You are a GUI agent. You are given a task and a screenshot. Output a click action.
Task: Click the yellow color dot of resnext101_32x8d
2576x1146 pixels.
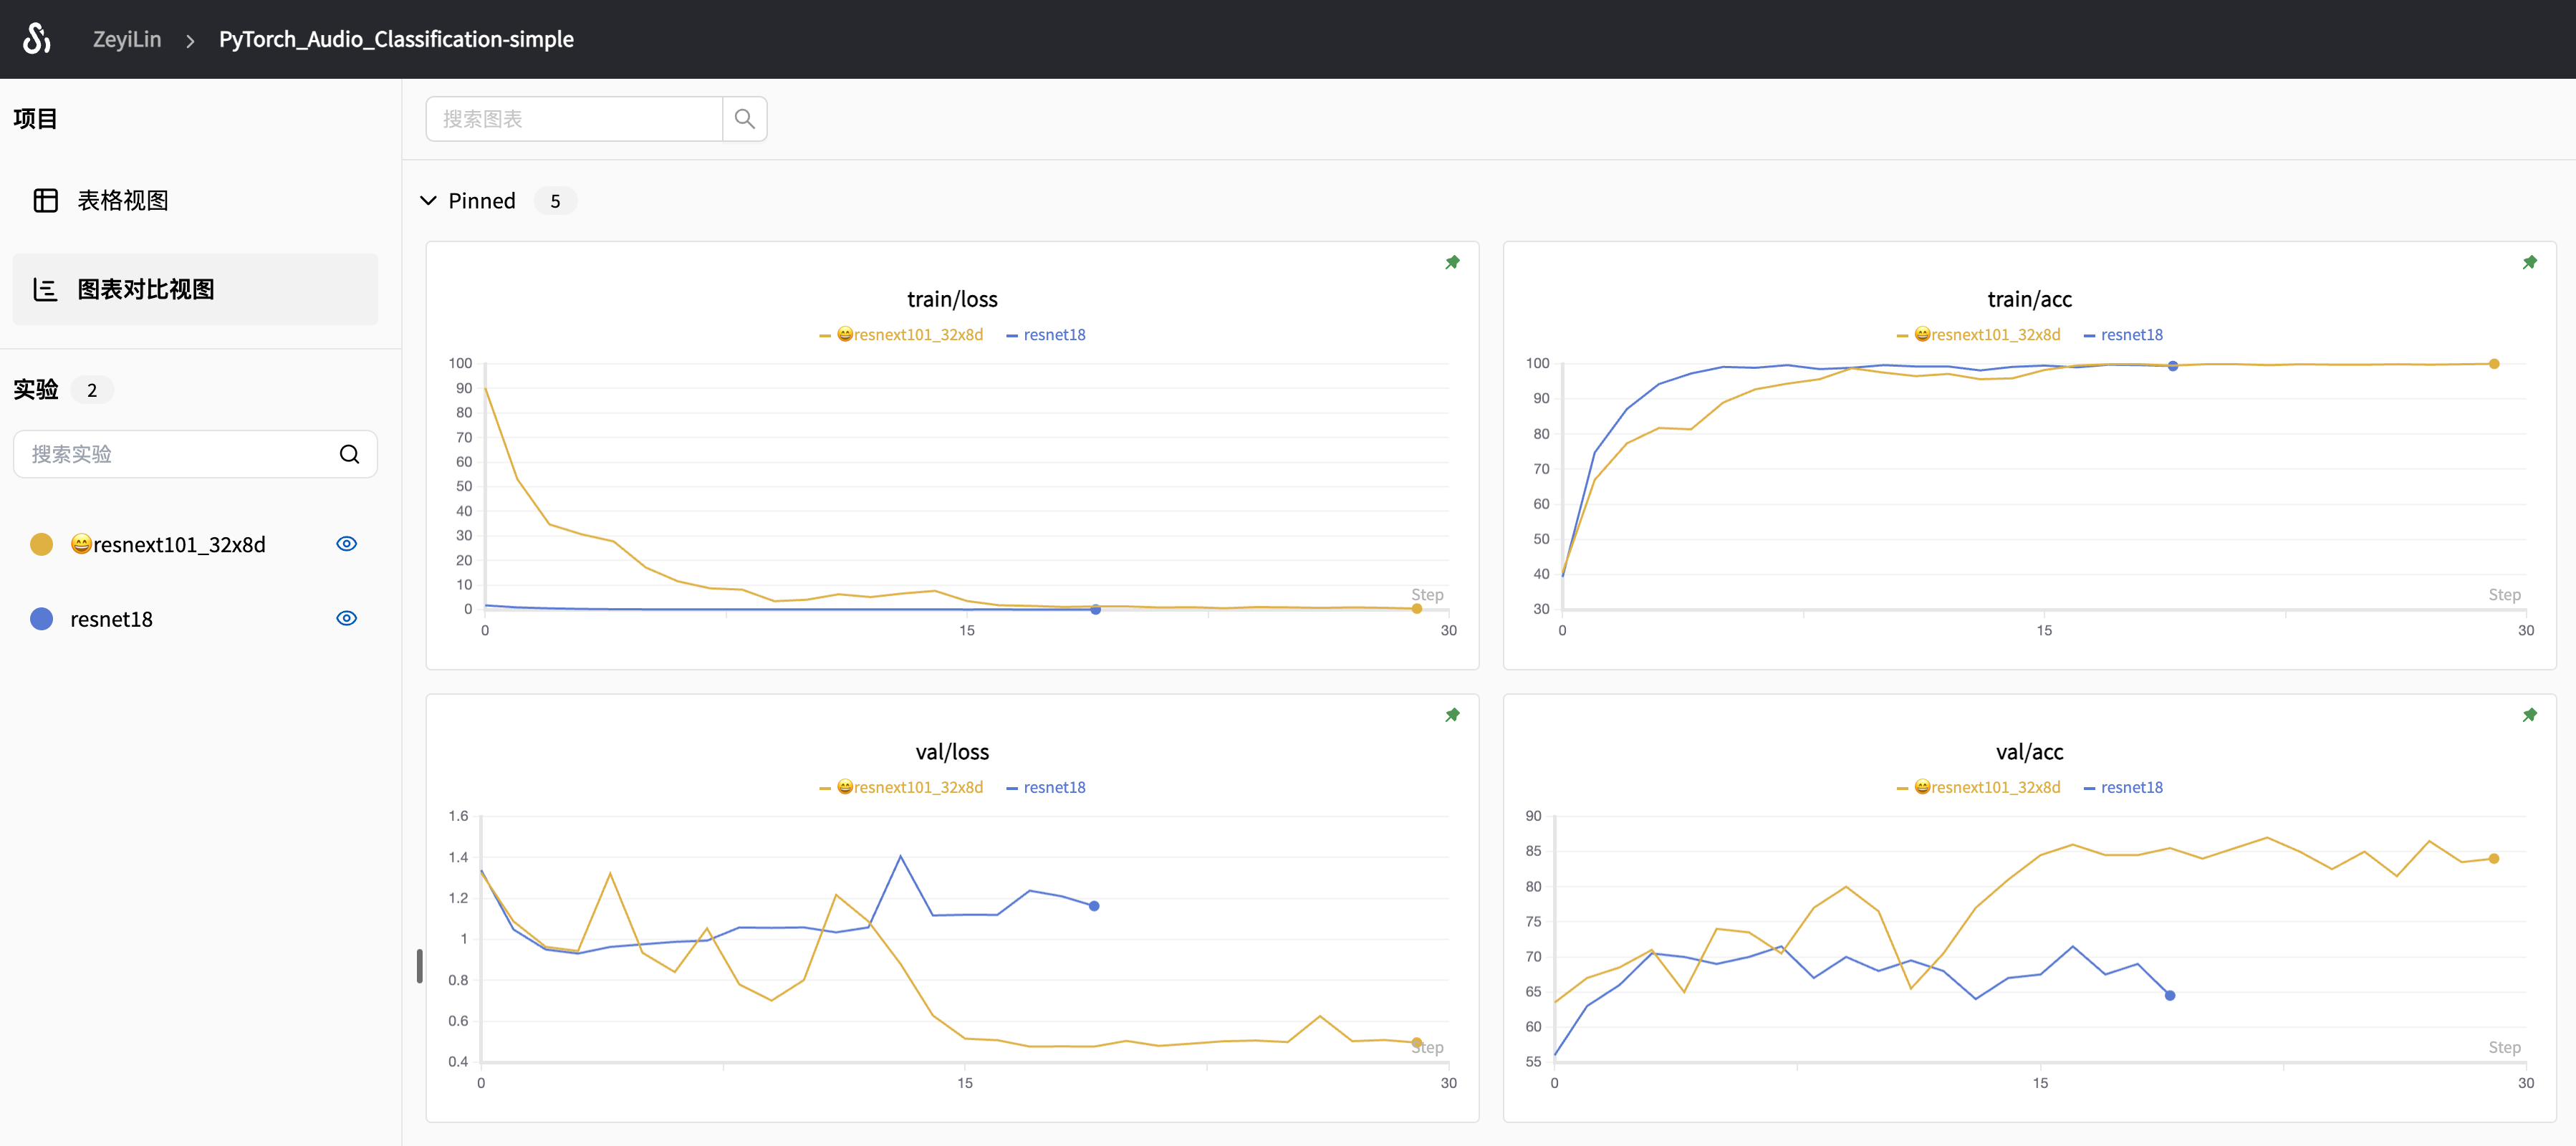point(42,544)
